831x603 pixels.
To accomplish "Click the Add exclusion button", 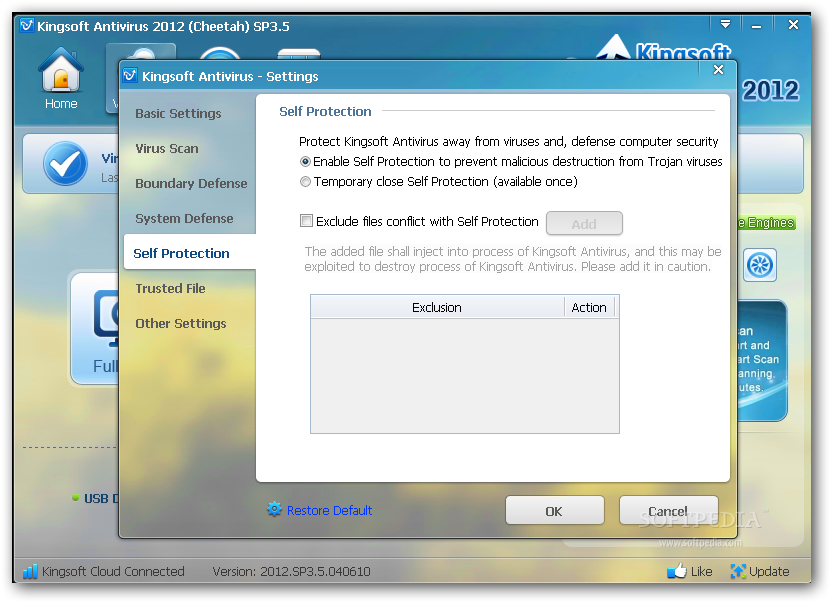I will coord(584,224).
